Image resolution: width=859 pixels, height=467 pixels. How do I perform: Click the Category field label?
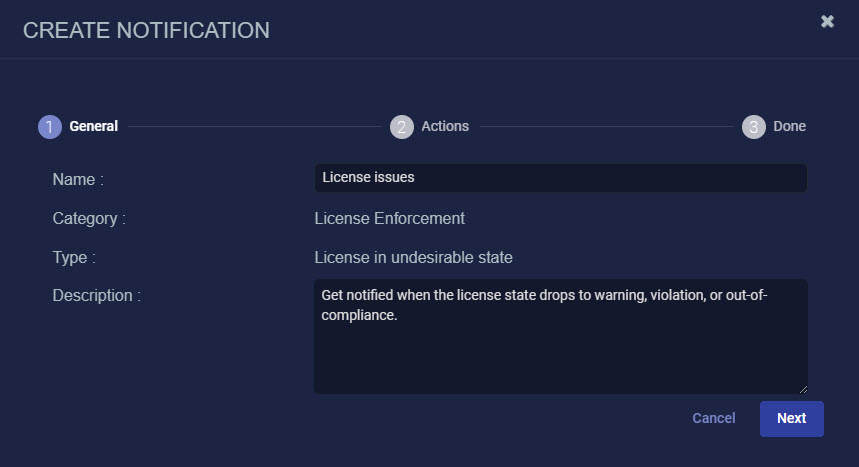[x=89, y=218]
